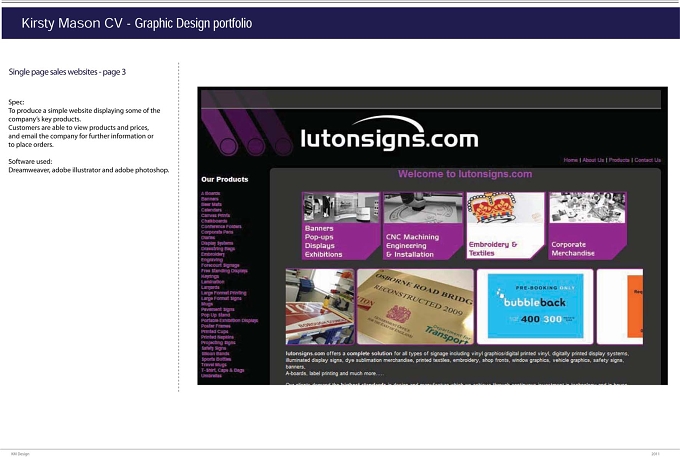This screenshot has width=680, height=457.
Task: Open the bubbleback blue advert image
Action: pyautogui.click(x=535, y=307)
